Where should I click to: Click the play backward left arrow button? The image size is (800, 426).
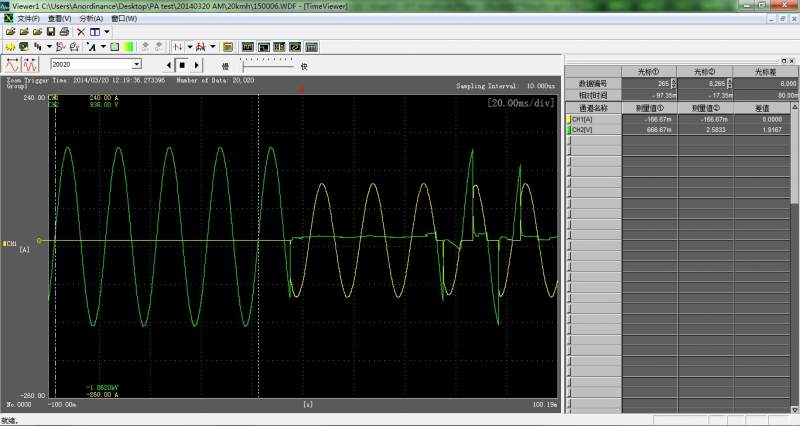[x=169, y=65]
